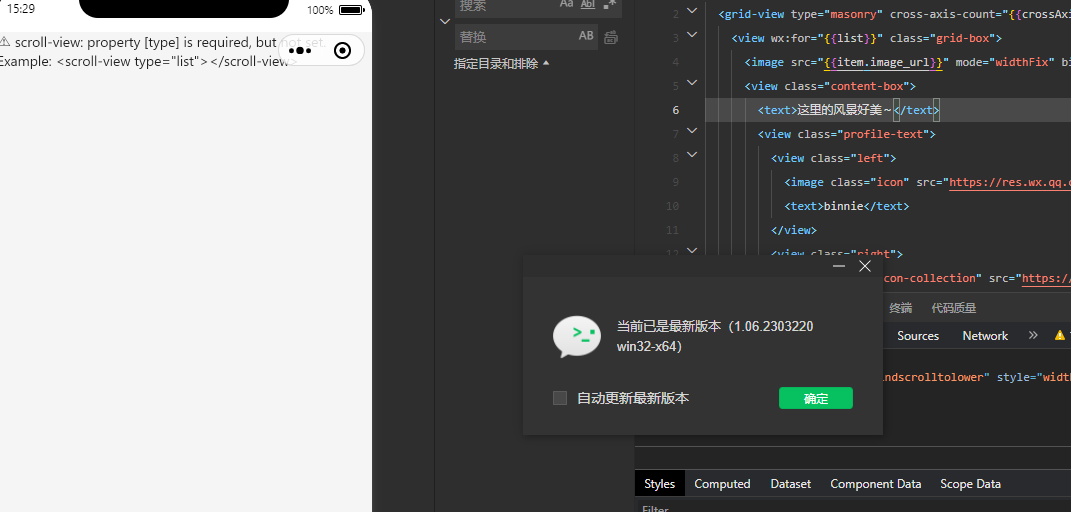The image size is (1071, 512).
Task: Select the Computed tab
Action: coord(722,483)
